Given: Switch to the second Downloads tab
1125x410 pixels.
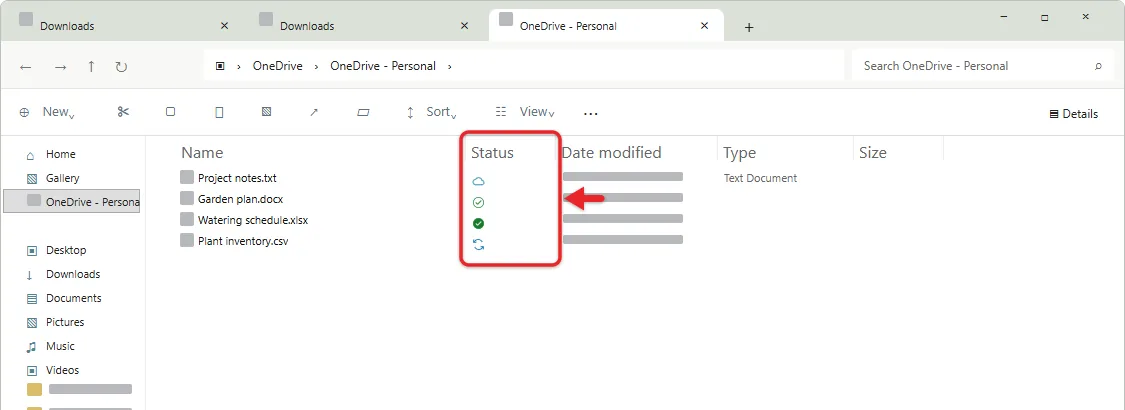Looking at the screenshot, I should (365, 25).
